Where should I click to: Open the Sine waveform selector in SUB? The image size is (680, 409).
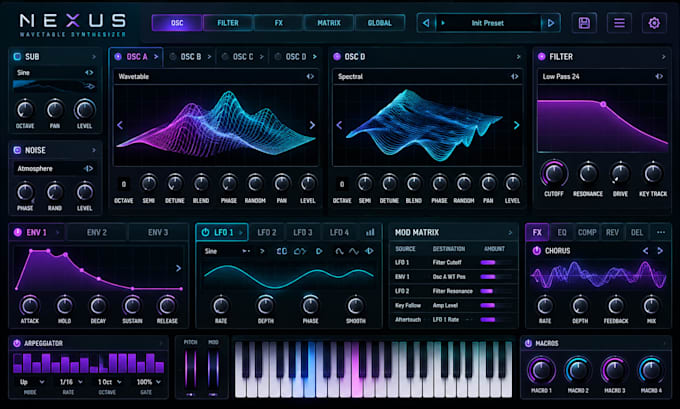tap(55, 72)
